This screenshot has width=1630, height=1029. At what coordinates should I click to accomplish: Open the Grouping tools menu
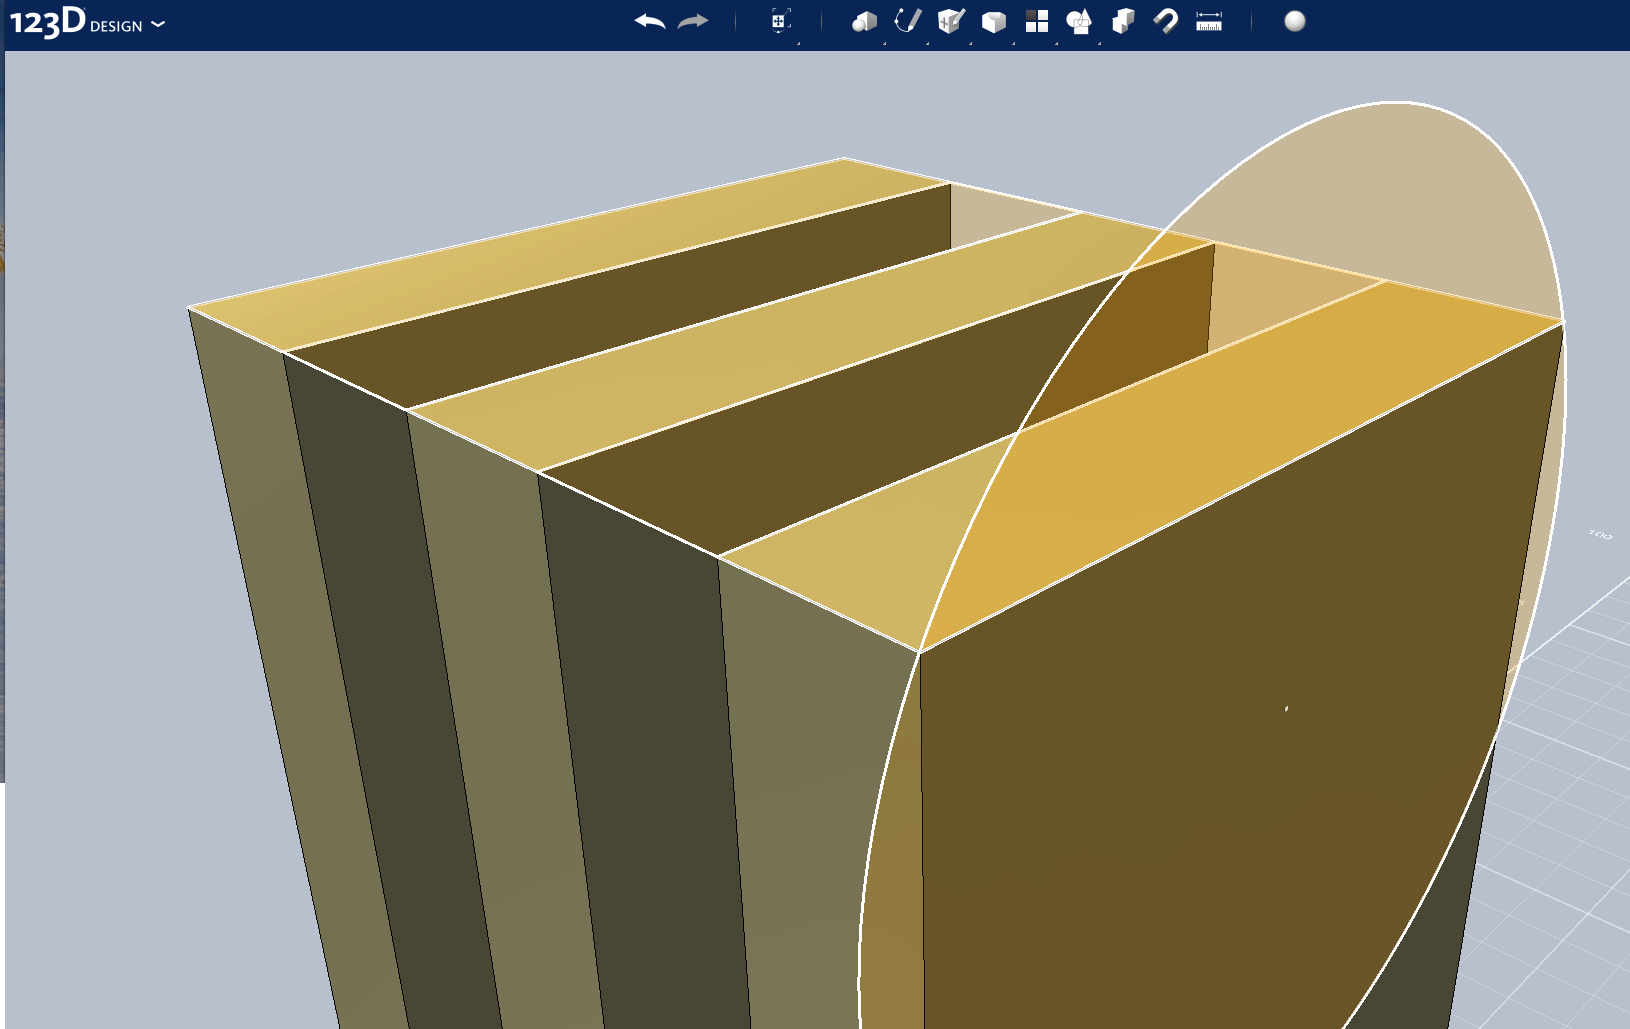[x=1079, y=21]
